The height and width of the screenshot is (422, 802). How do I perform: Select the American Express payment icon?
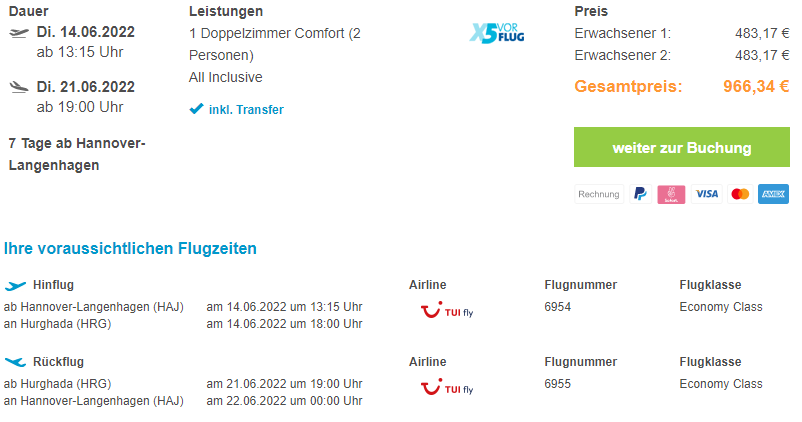coord(773,194)
